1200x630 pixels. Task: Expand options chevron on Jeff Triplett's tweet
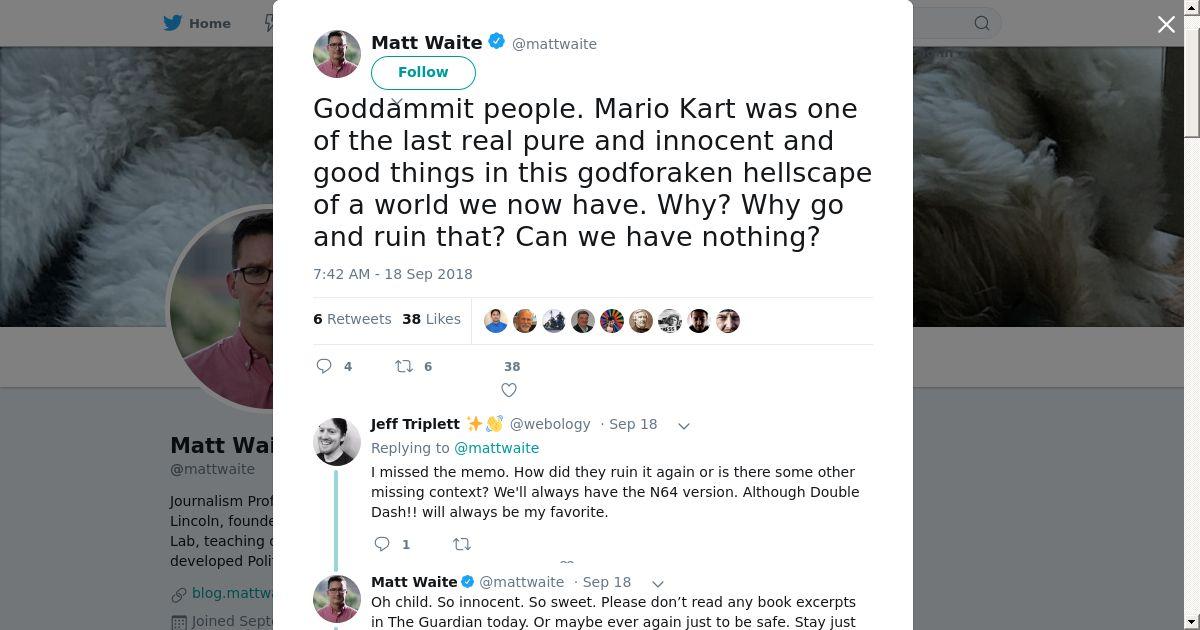(684, 425)
